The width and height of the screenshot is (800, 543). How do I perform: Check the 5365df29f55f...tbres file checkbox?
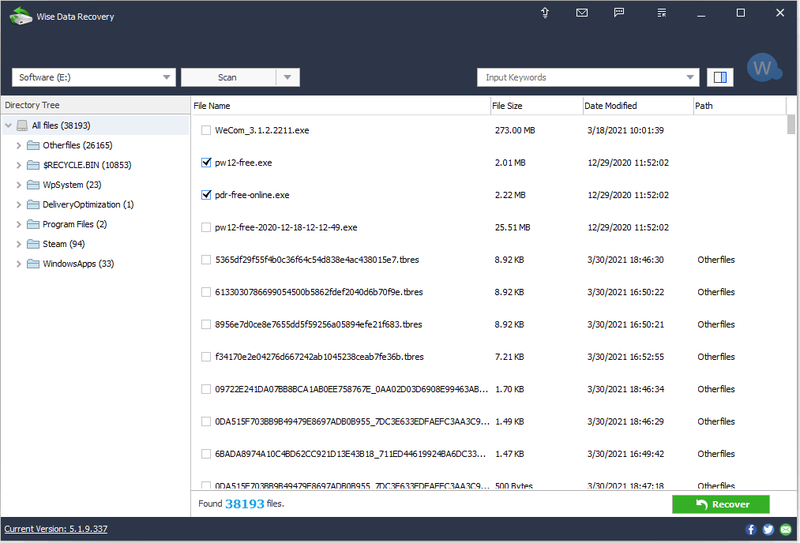[206, 260]
